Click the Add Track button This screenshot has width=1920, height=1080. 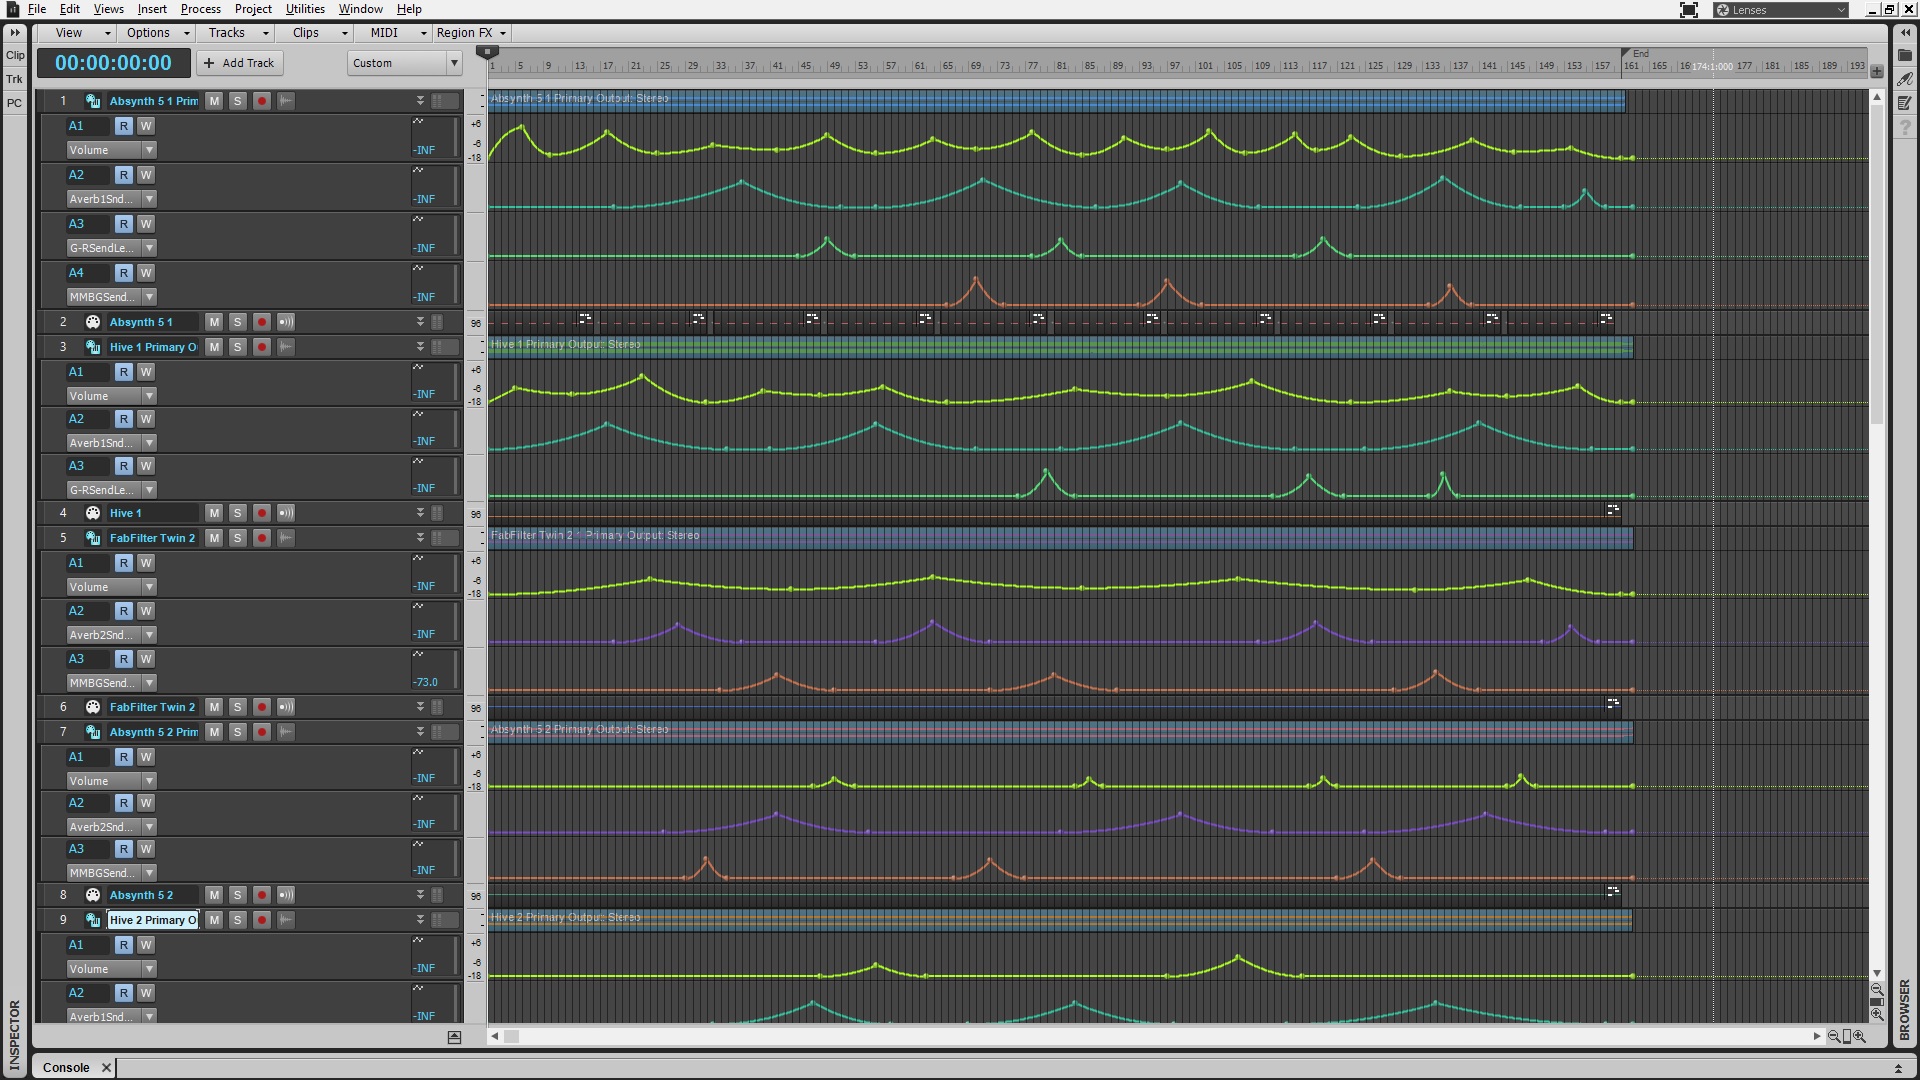coord(239,63)
